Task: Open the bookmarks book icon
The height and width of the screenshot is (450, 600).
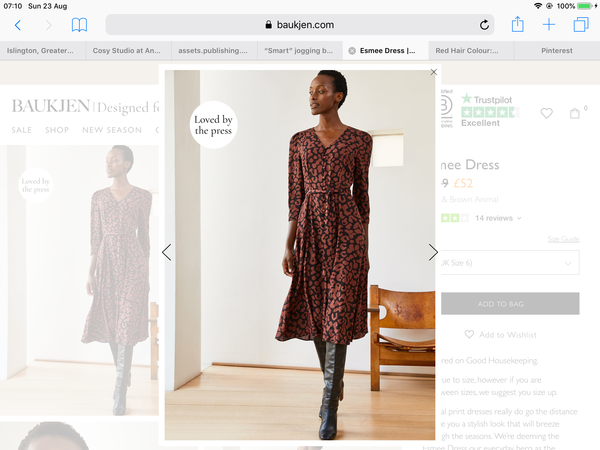Action: 79,25
